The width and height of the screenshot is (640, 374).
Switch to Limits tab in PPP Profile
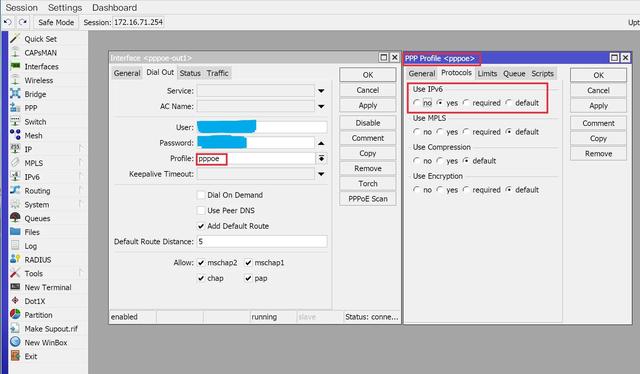point(487,74)
